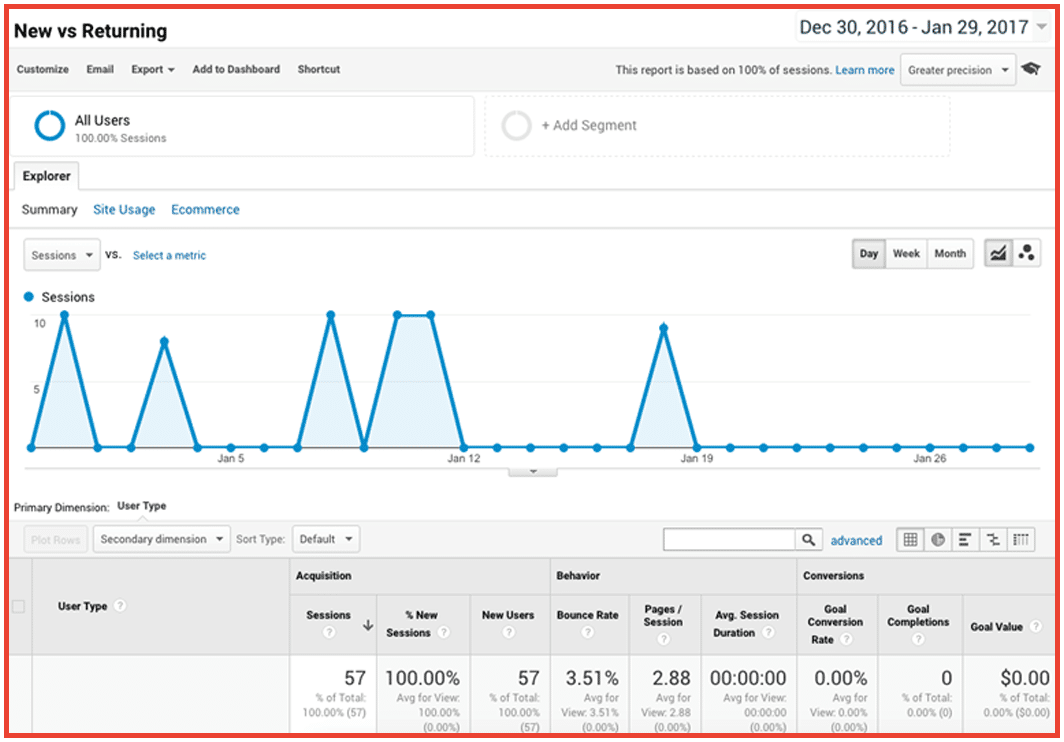Open help for Avg. Session Duration column

(767, 632)
